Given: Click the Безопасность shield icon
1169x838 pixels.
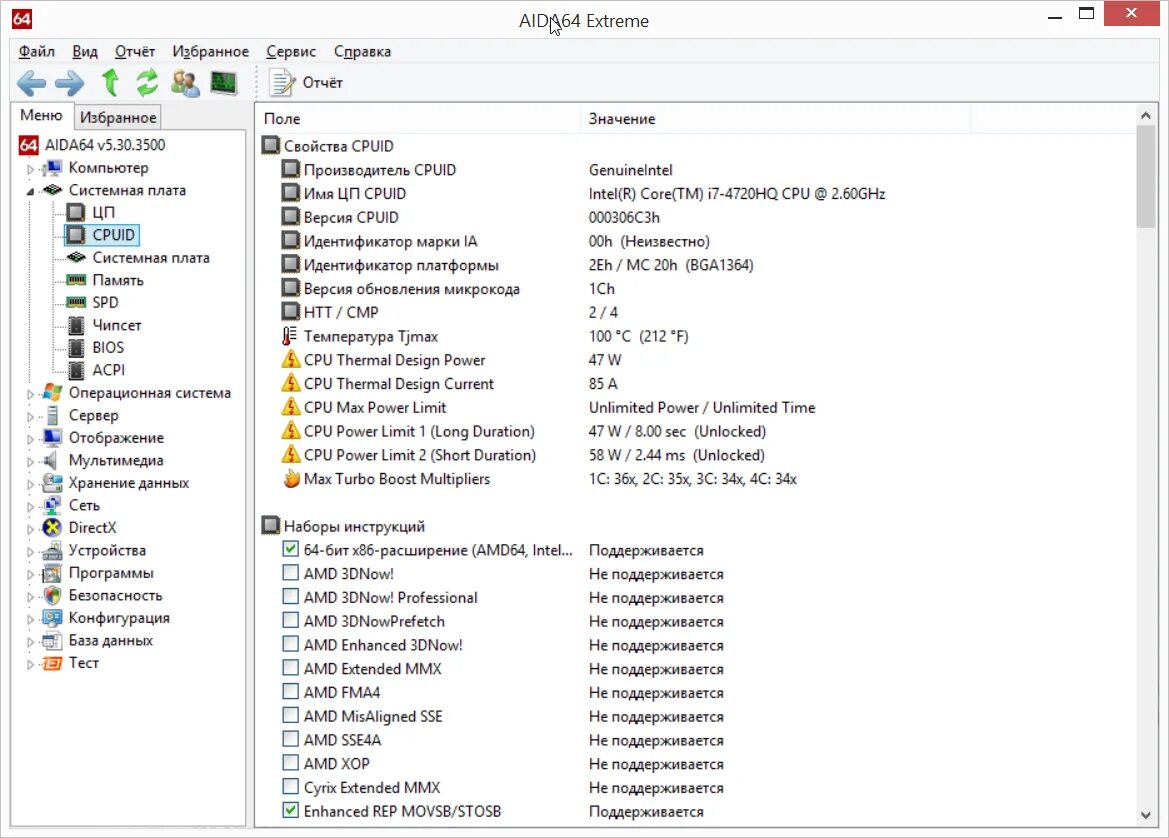Looking at the screenshot, I should 52,596.
